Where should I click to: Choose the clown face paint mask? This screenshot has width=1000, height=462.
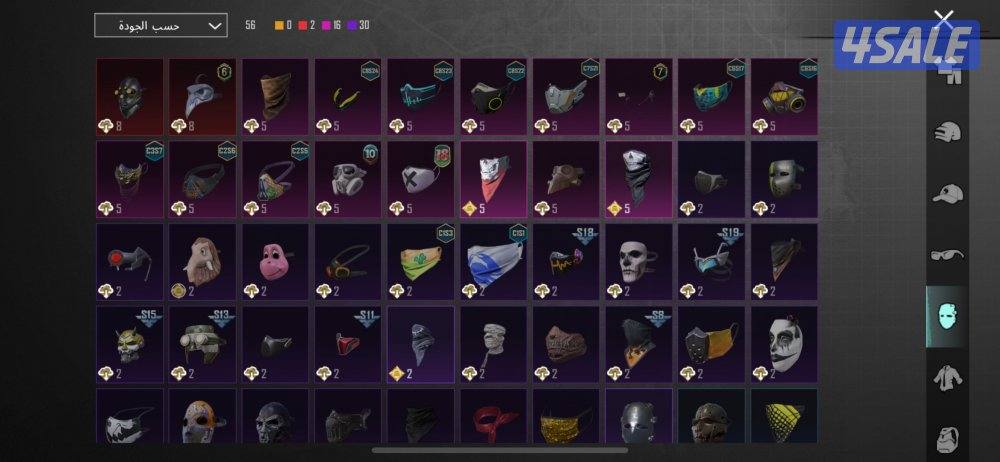click(784, 345)
